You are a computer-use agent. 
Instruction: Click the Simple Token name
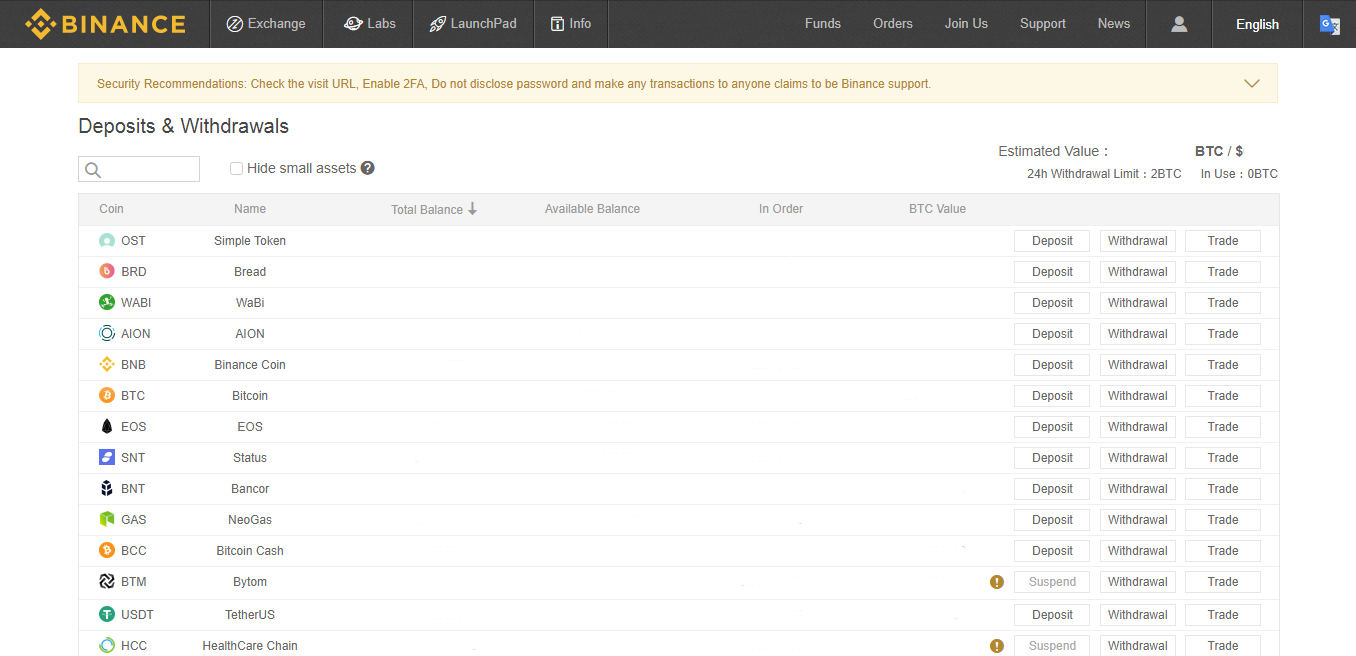point(250,241)
